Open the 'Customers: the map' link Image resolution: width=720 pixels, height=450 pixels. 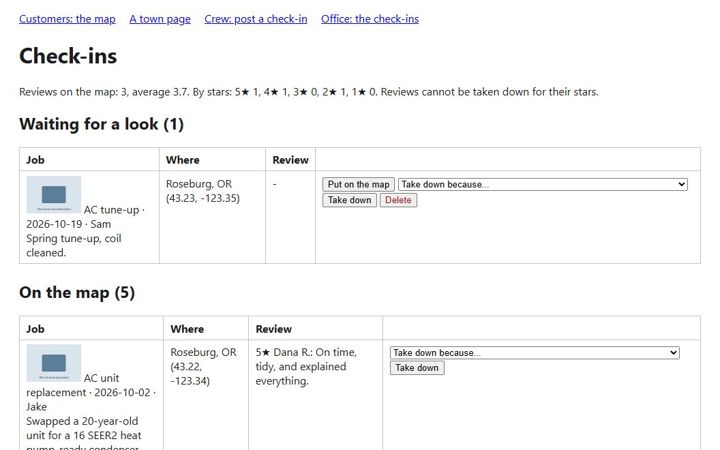[x=67, y=19]
